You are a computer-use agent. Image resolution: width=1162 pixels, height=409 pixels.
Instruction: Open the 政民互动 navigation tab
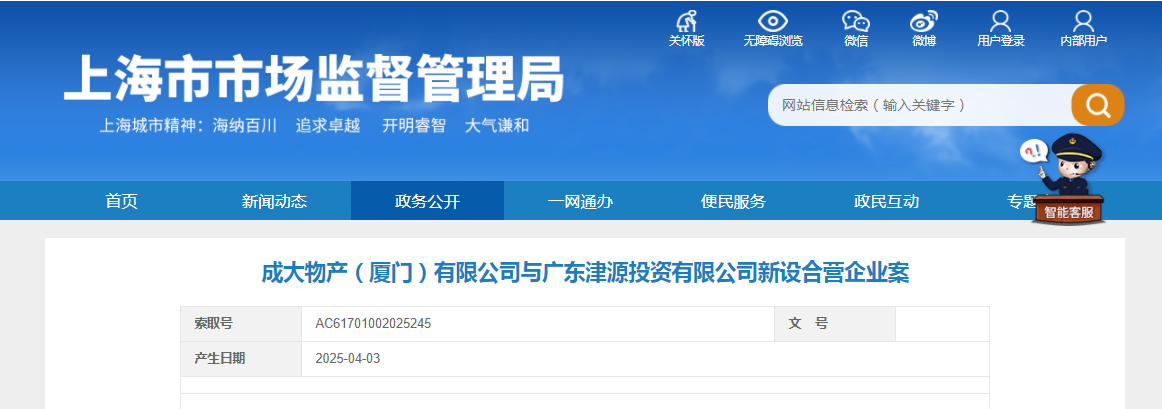[886, 201]
